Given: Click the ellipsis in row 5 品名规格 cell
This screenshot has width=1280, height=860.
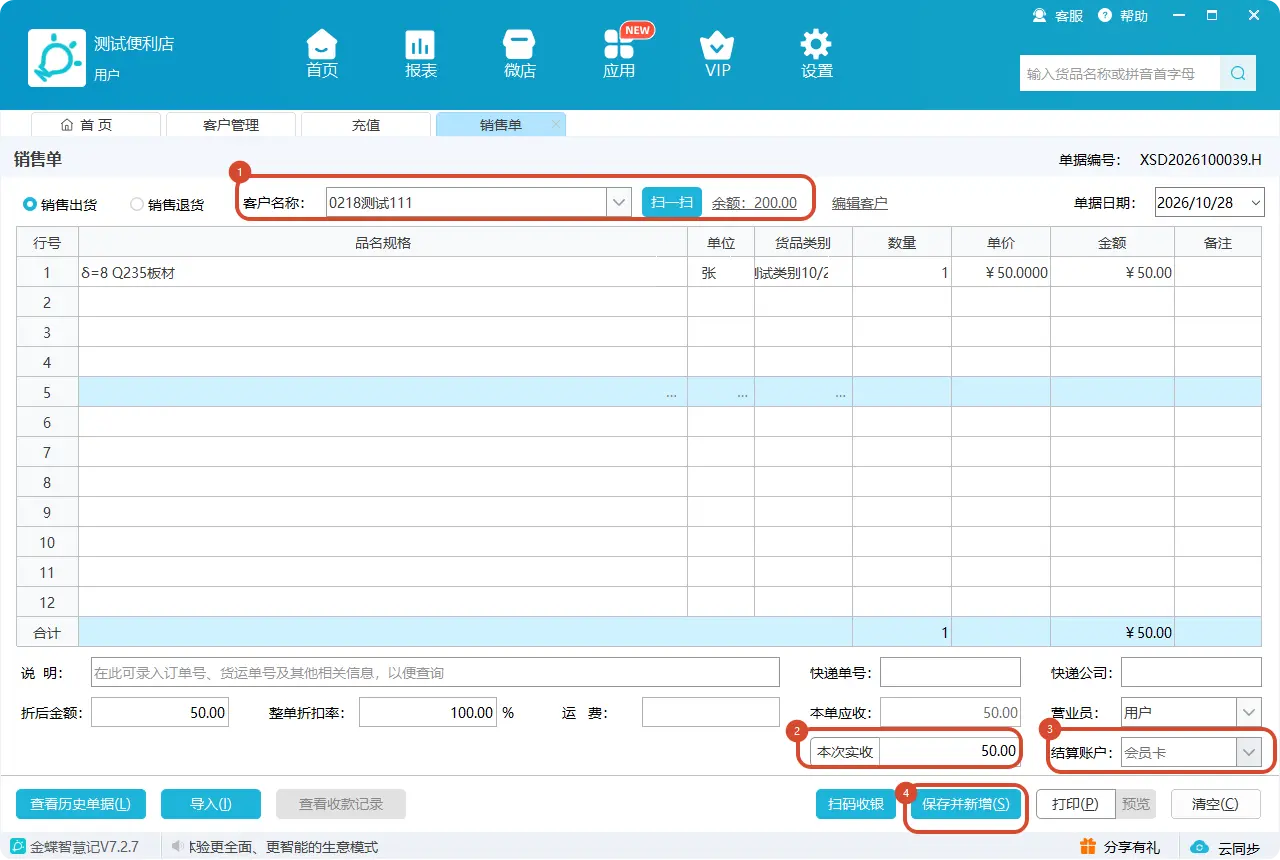Looking at the screenshot, I should pyautogui.click(x=671, y=394).
